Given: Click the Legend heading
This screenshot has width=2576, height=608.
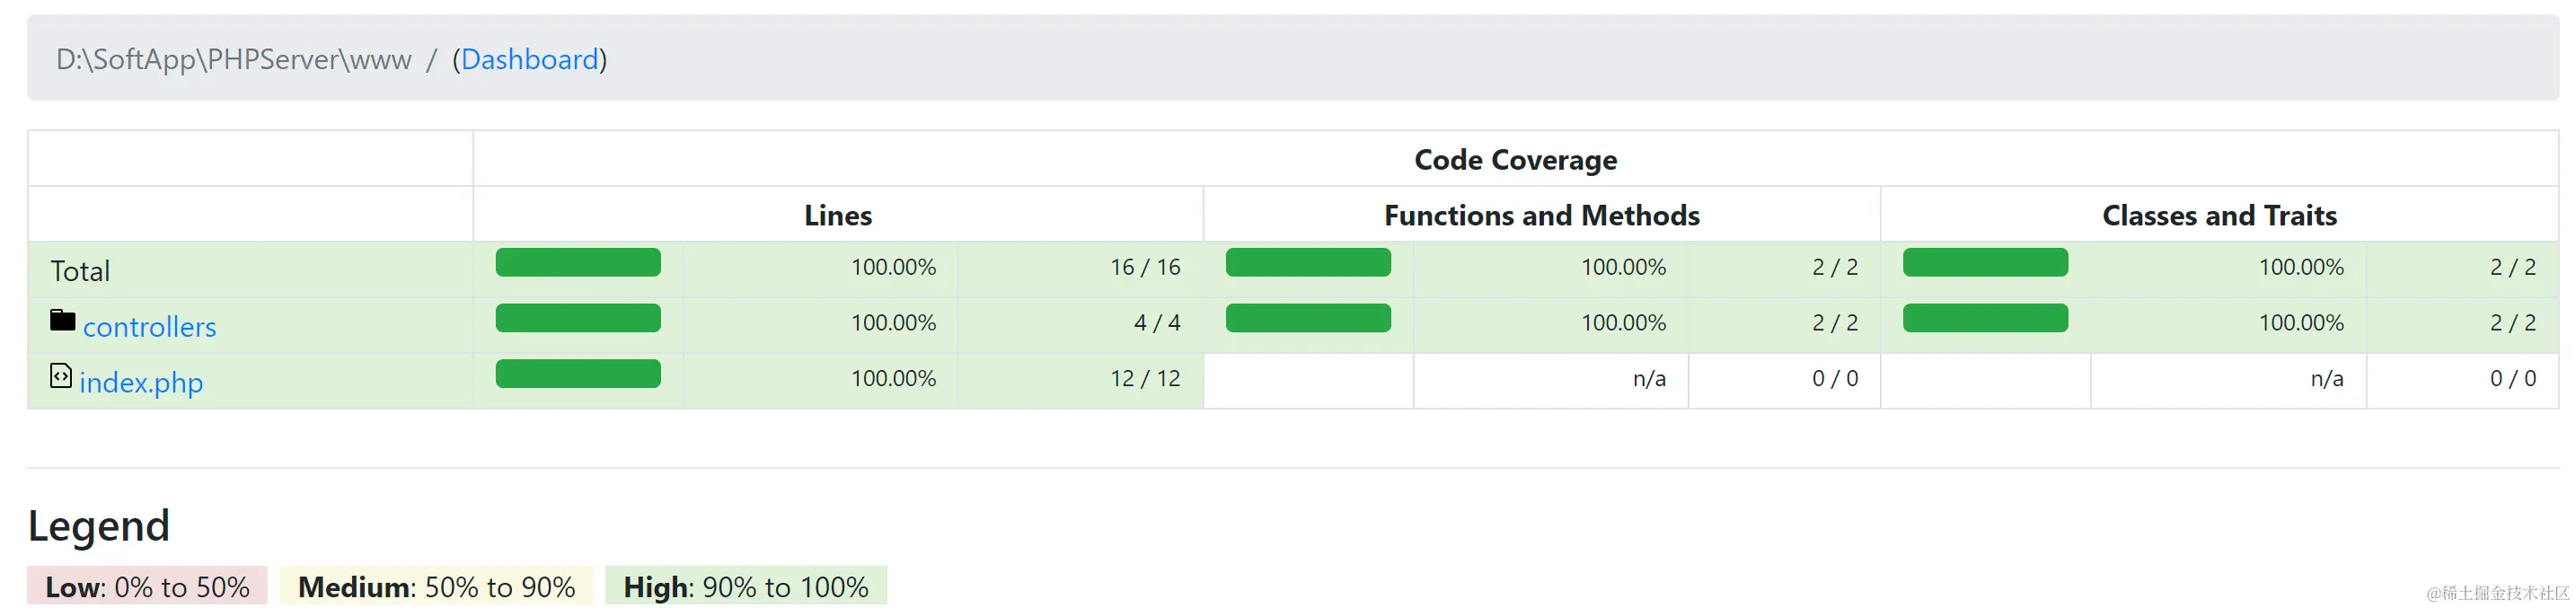Looking at the screenshot, I should pos(99,526).
